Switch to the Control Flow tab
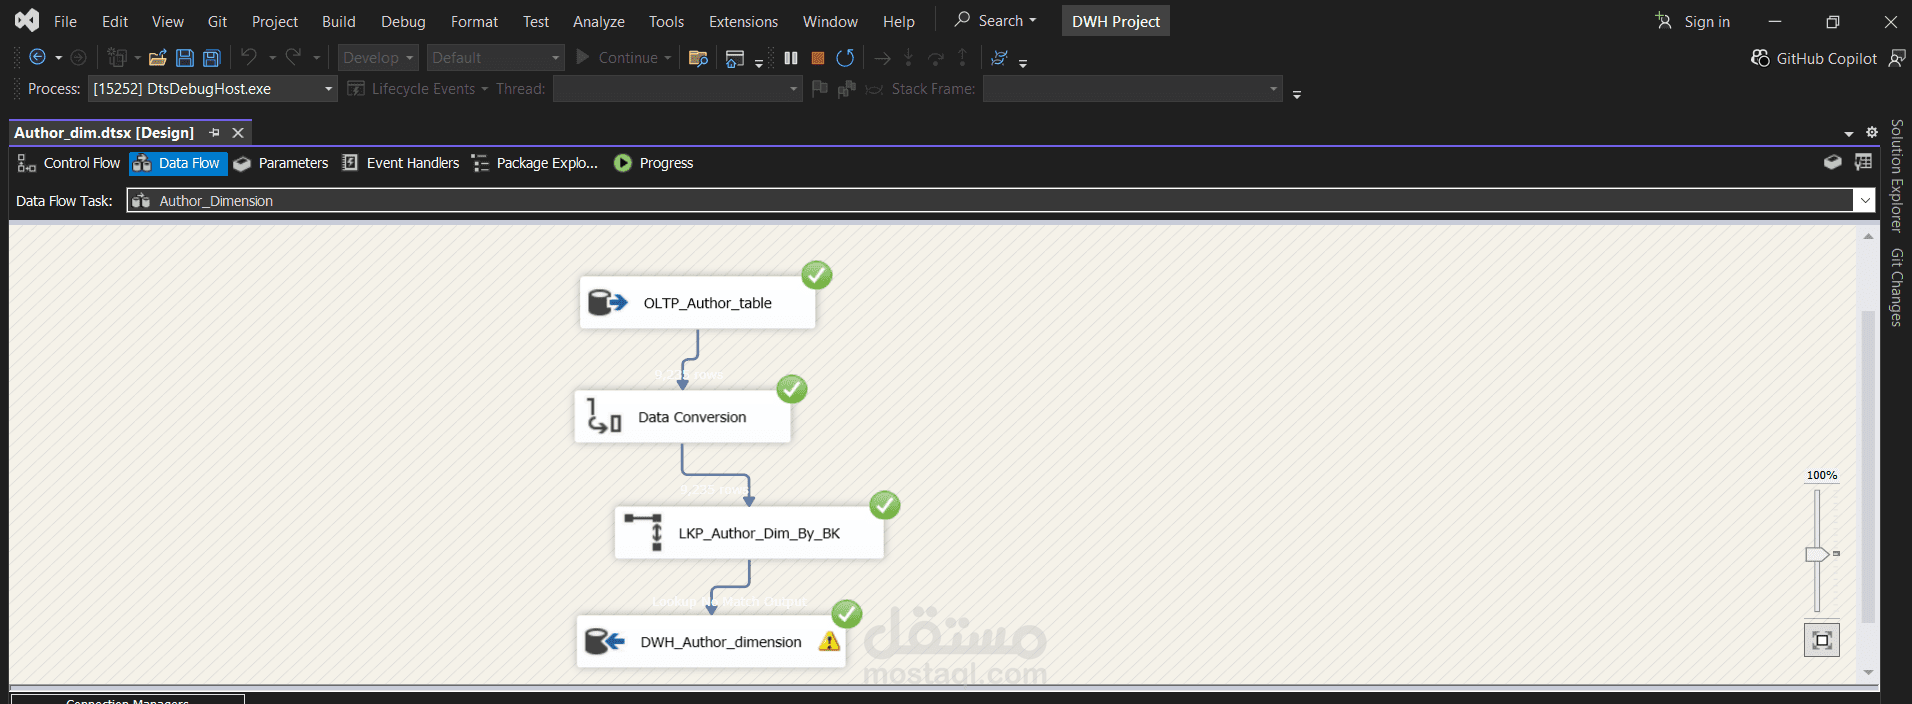 69,163
